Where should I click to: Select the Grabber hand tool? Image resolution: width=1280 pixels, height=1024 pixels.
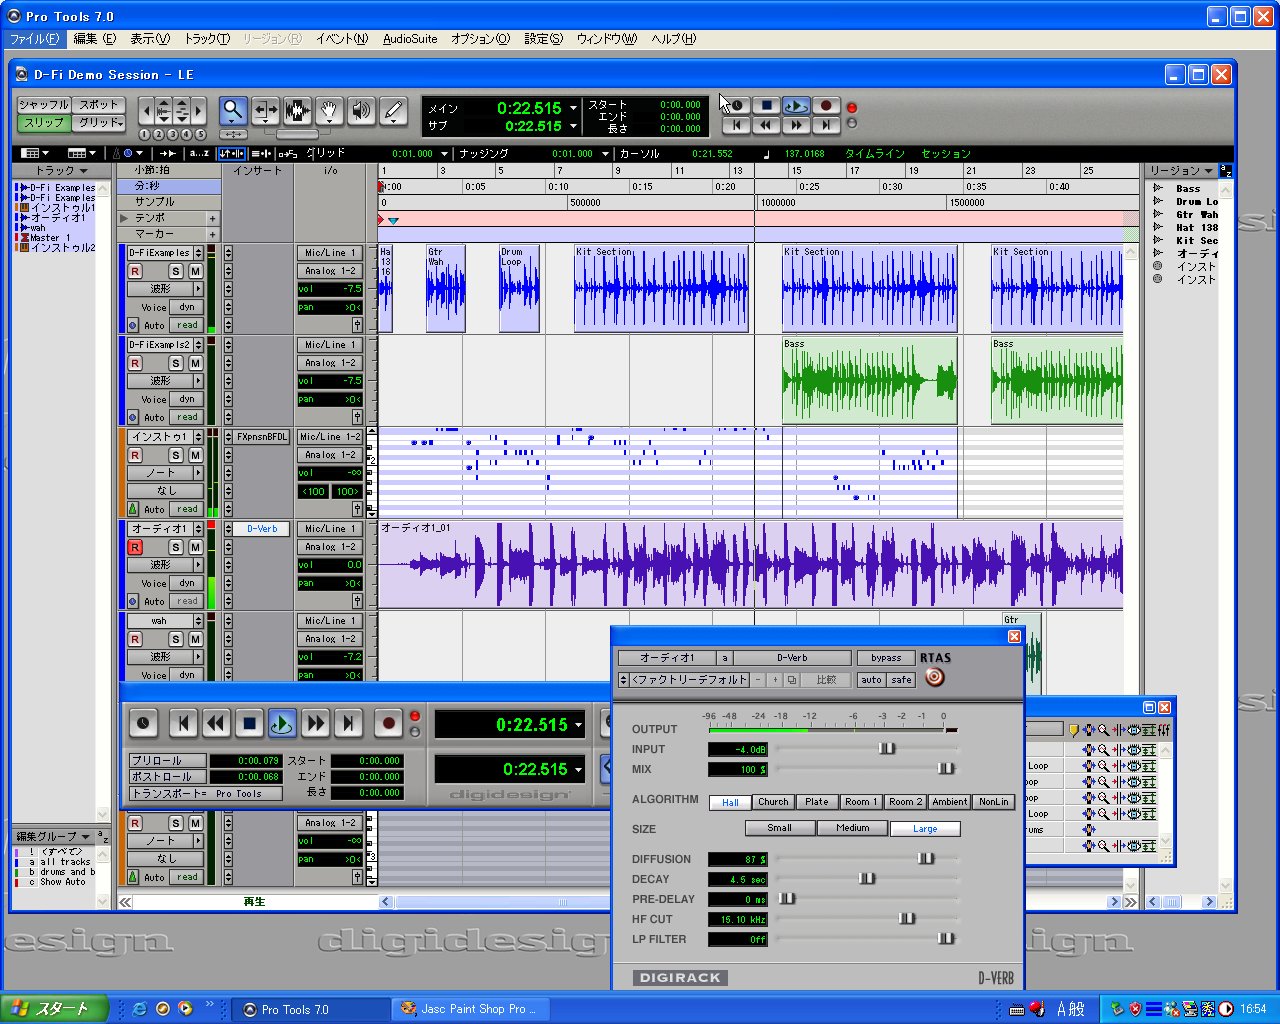coord(329,110)
